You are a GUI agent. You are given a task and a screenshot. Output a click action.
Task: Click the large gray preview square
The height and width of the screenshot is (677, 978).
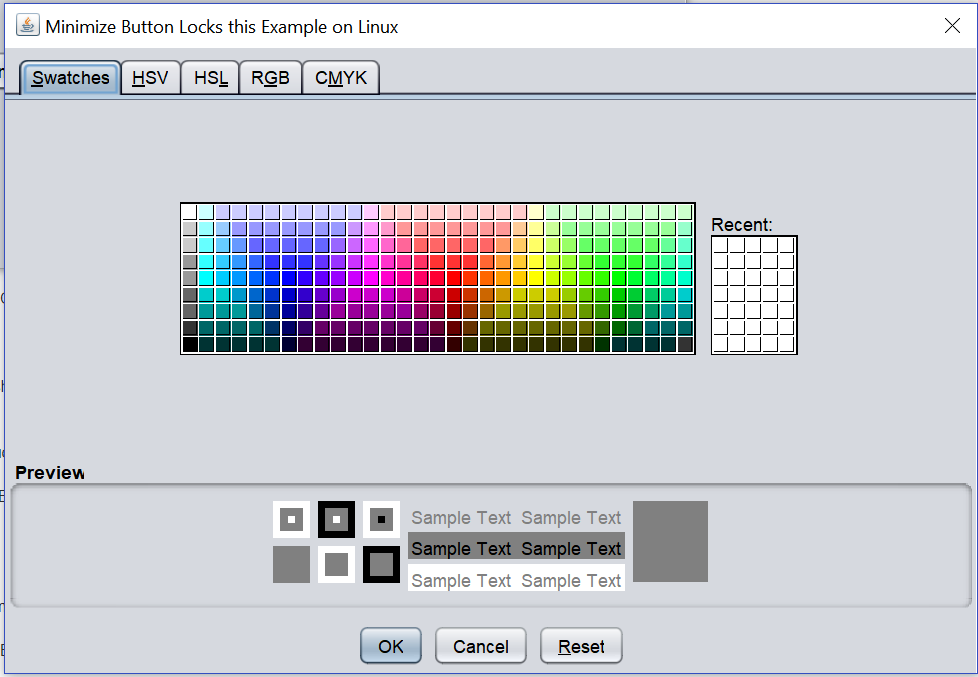click(x=670, y=541)
